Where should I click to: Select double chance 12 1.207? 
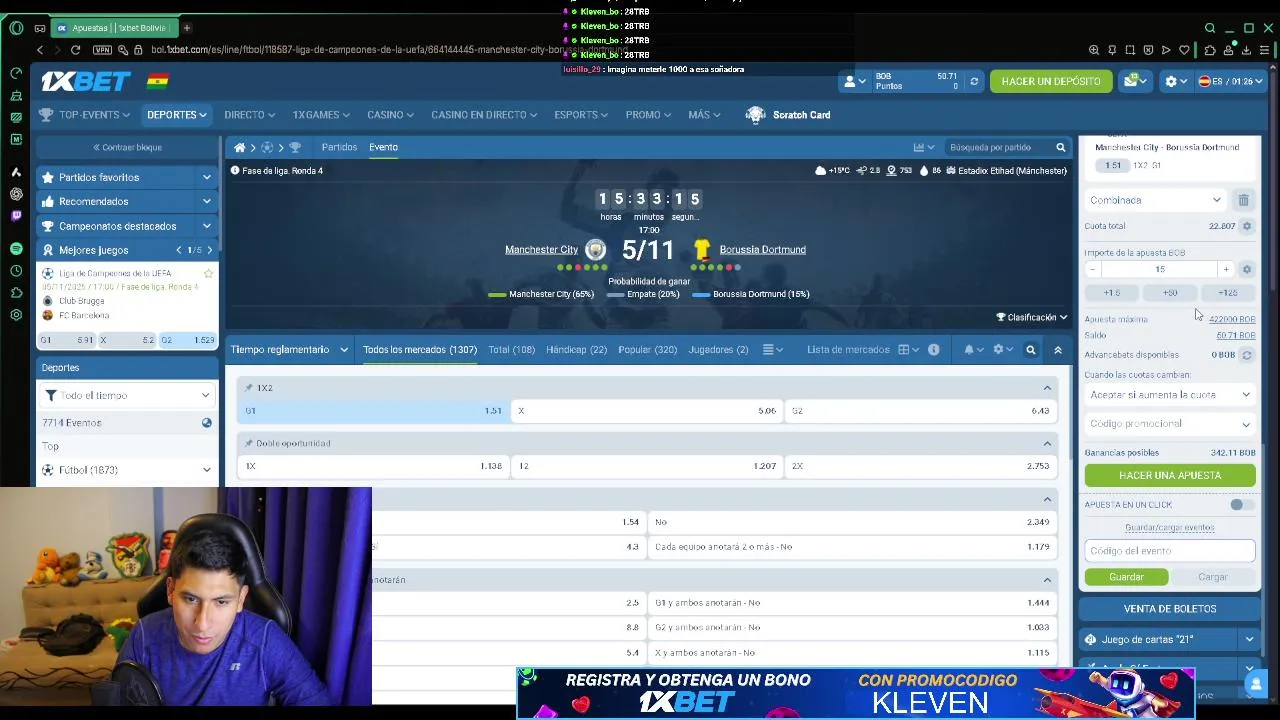click(647, 466)
